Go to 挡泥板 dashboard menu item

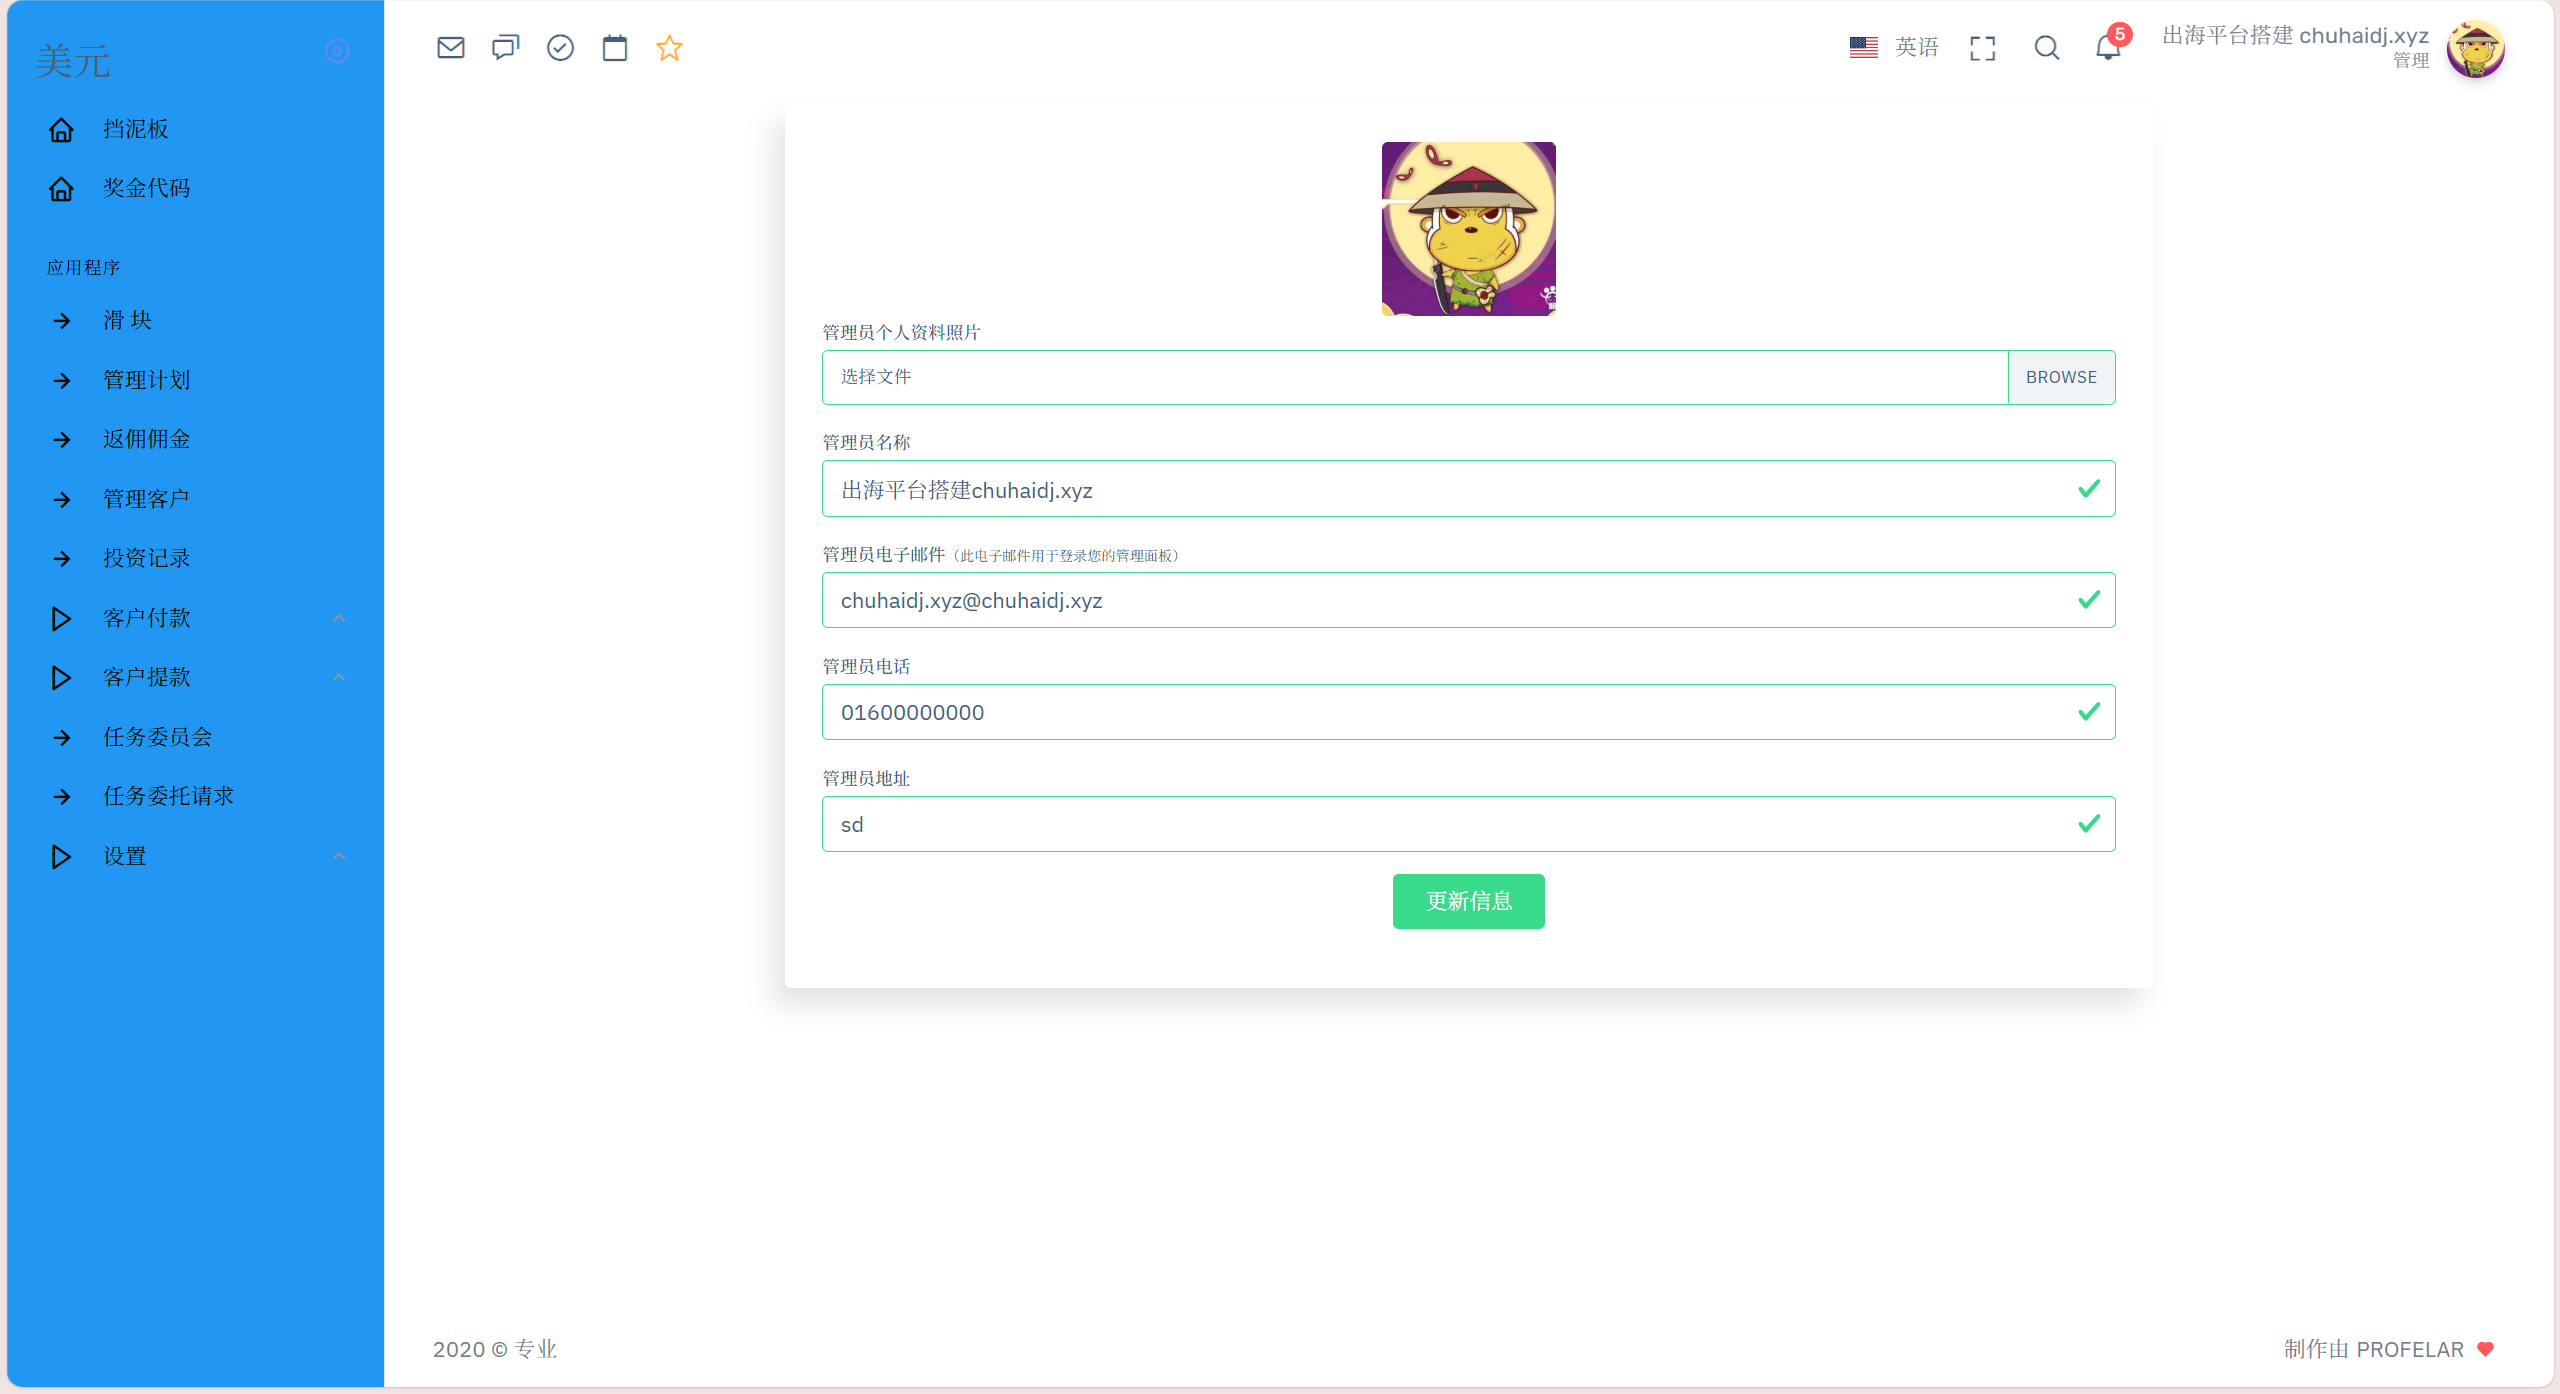[135, 129]
